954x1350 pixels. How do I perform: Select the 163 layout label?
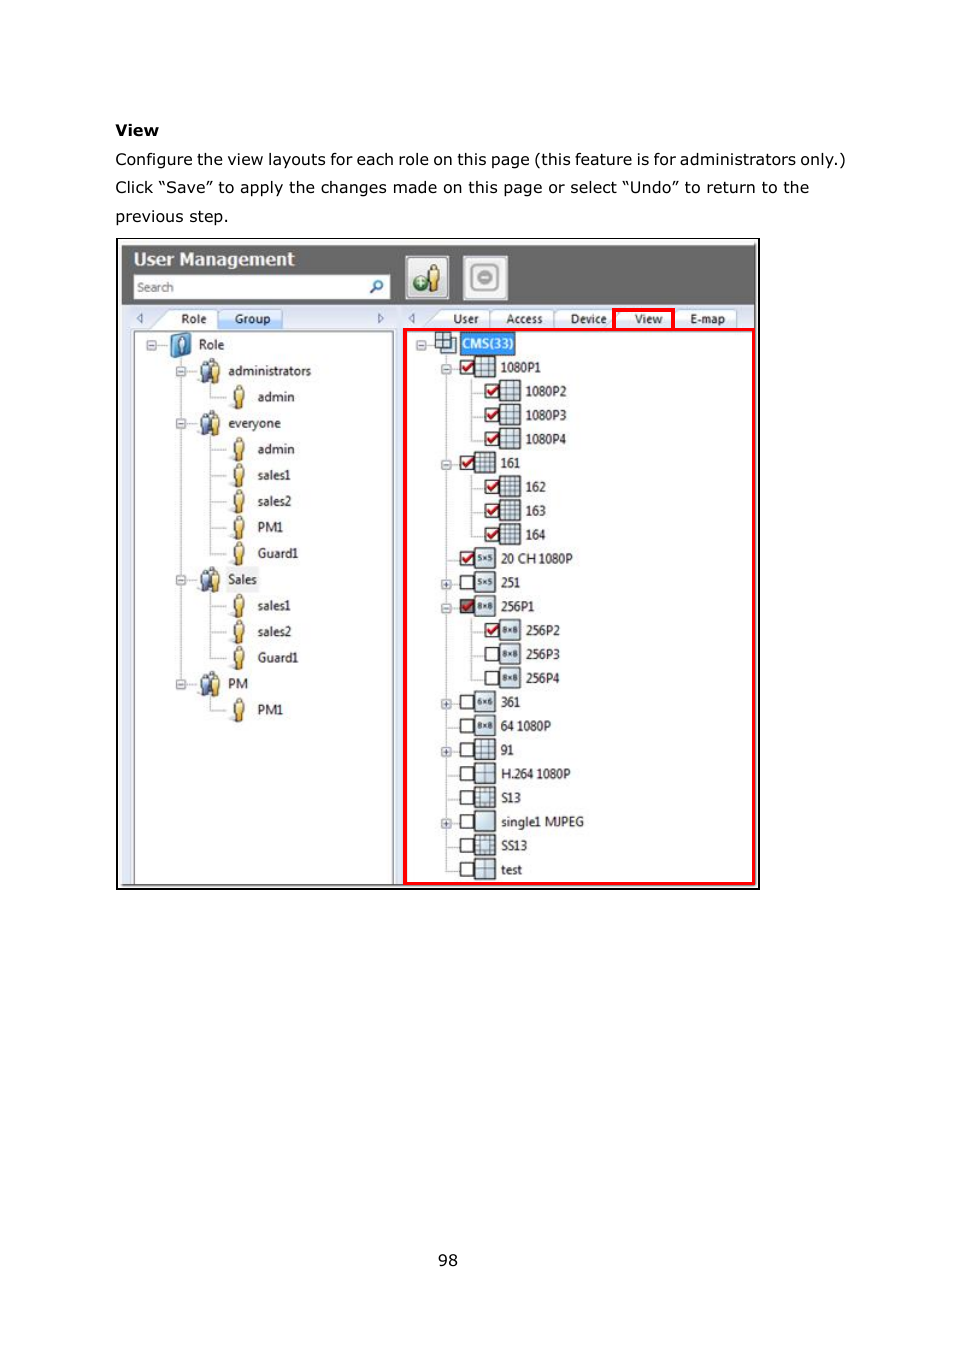536,511
